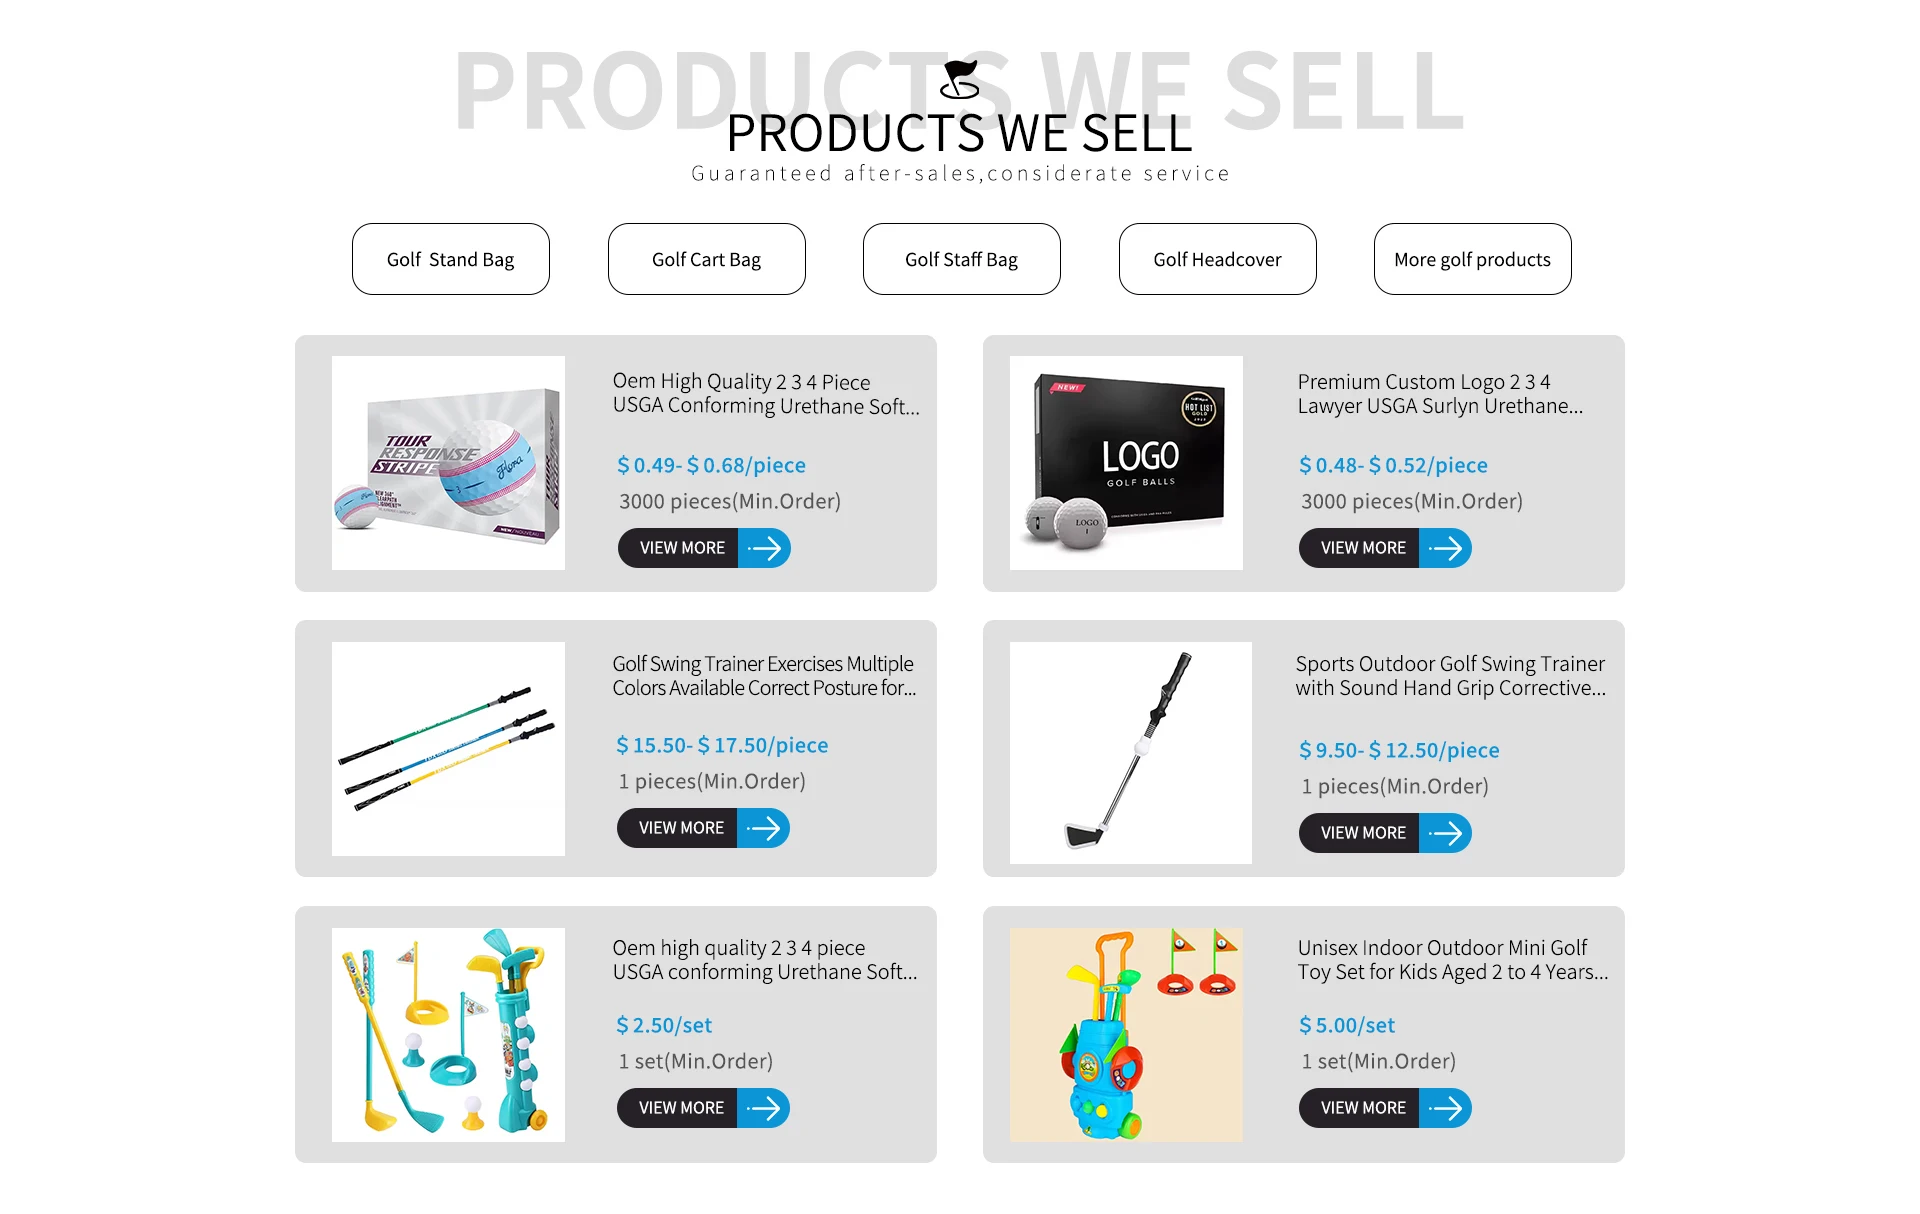Switch to the Golf Cart Bag category
Viewport: 1920px width, 1214px height.
click(x=707, y=259)
